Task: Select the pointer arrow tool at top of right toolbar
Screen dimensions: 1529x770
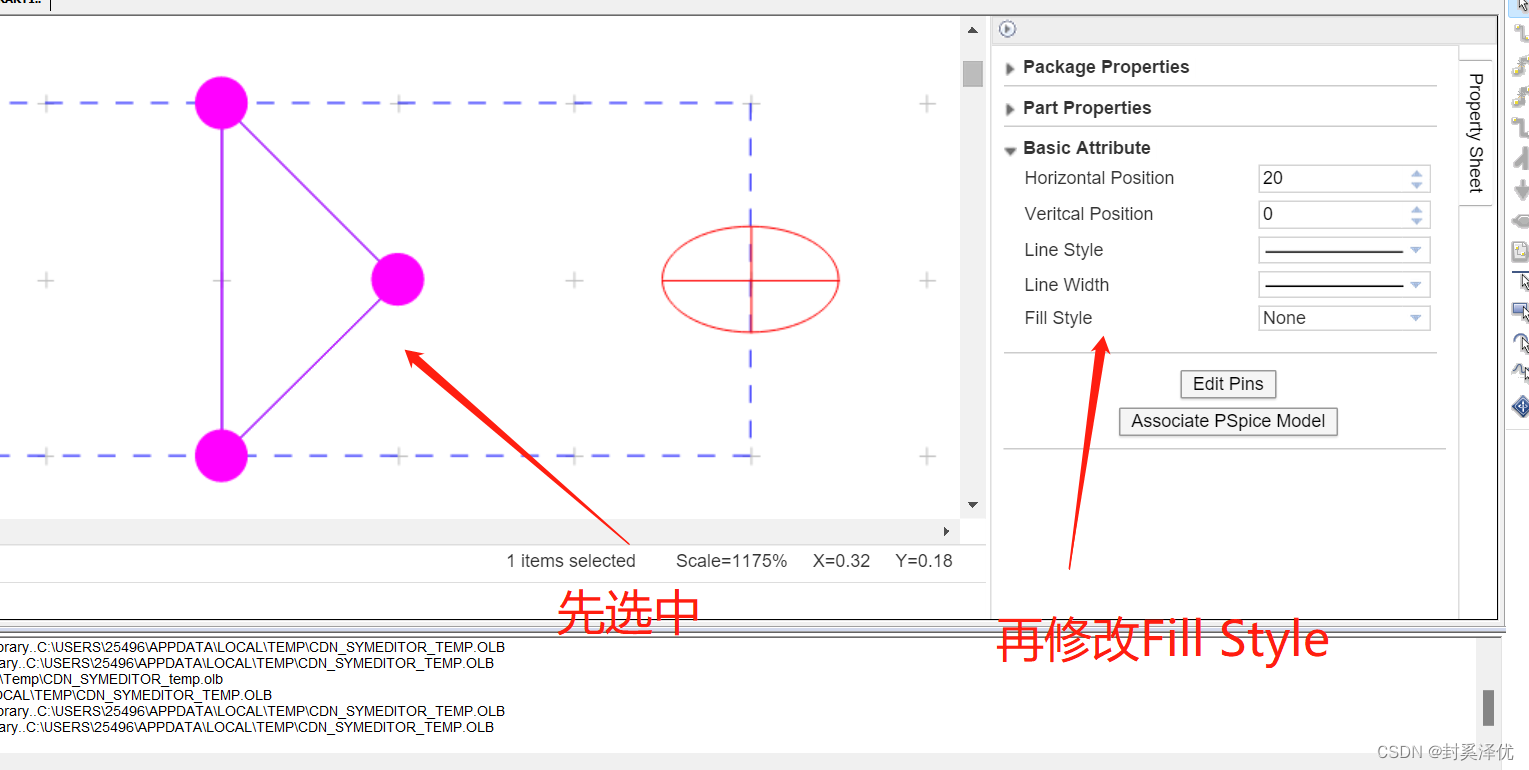Action: 1521,6
